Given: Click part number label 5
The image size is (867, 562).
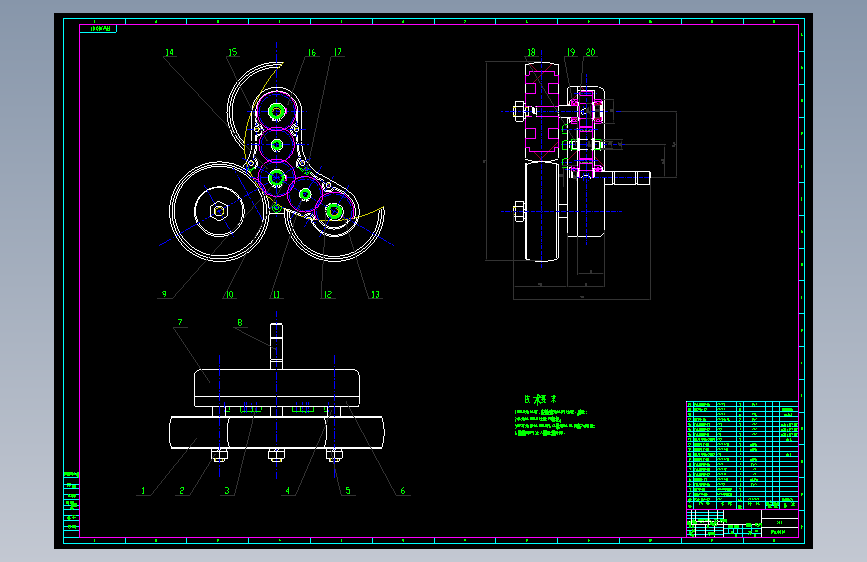Looking at the screenshot, I should [x=347, y=490].
